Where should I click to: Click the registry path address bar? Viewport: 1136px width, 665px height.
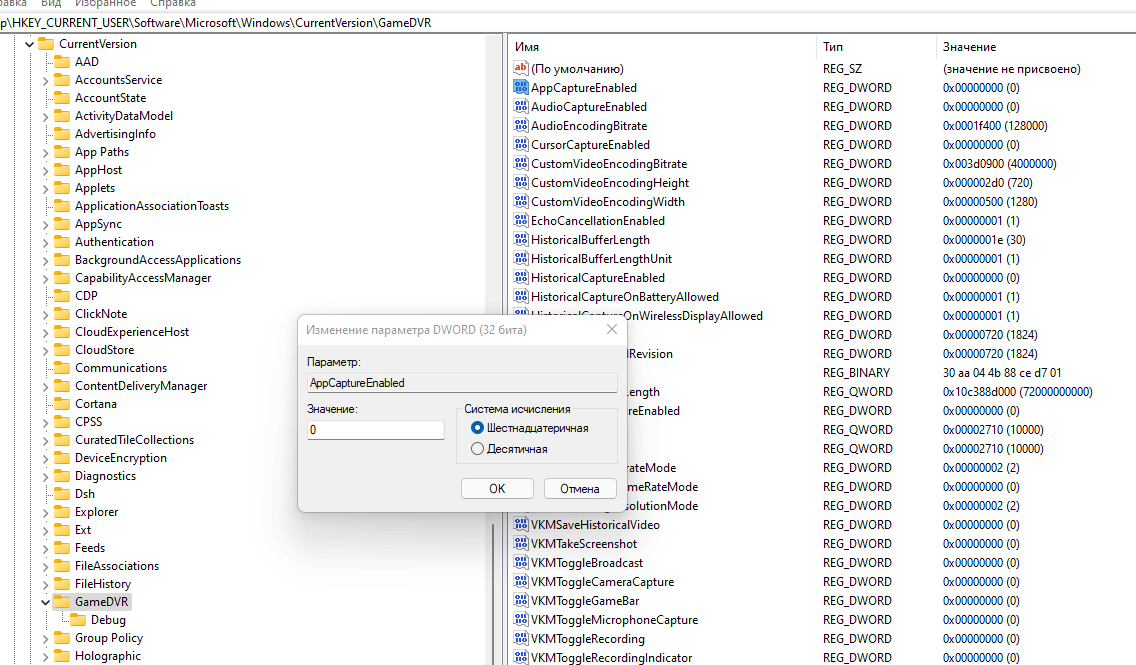coord(568,22)
